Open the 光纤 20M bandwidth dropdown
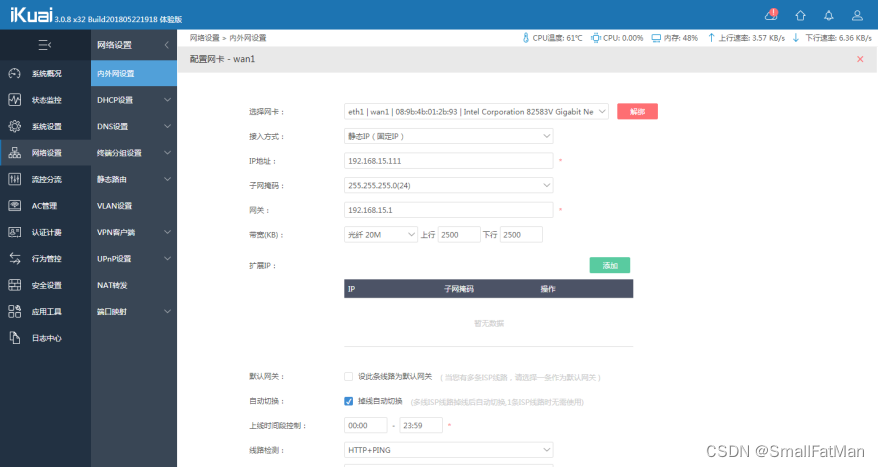Viewport: 879px width, 467px height. [x=381, y=235]
